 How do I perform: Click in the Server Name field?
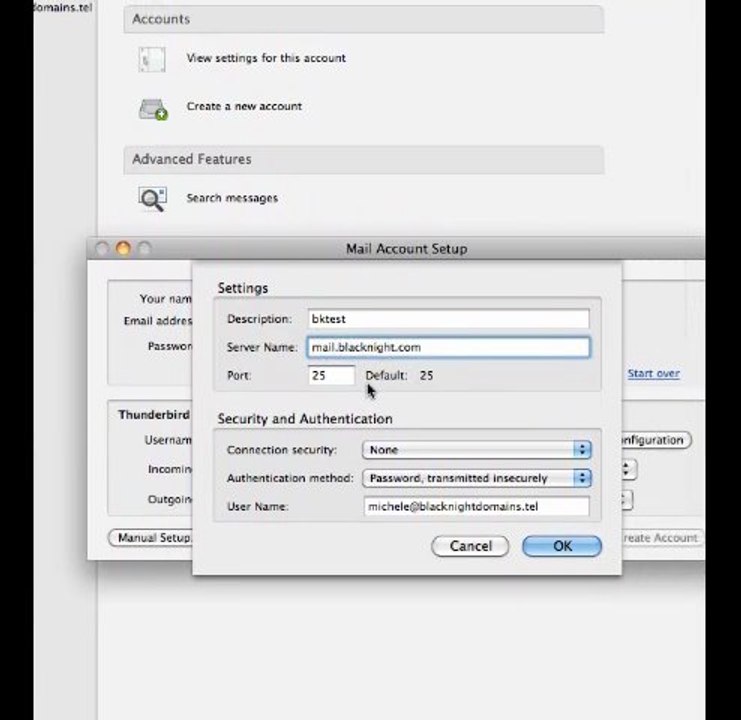coord(448,347)
